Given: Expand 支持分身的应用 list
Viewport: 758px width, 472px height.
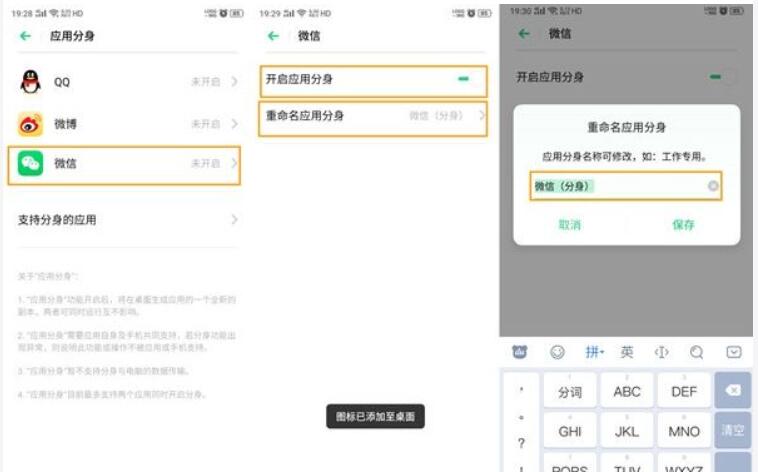Looking at the screenshot, I should click(128, 220).
